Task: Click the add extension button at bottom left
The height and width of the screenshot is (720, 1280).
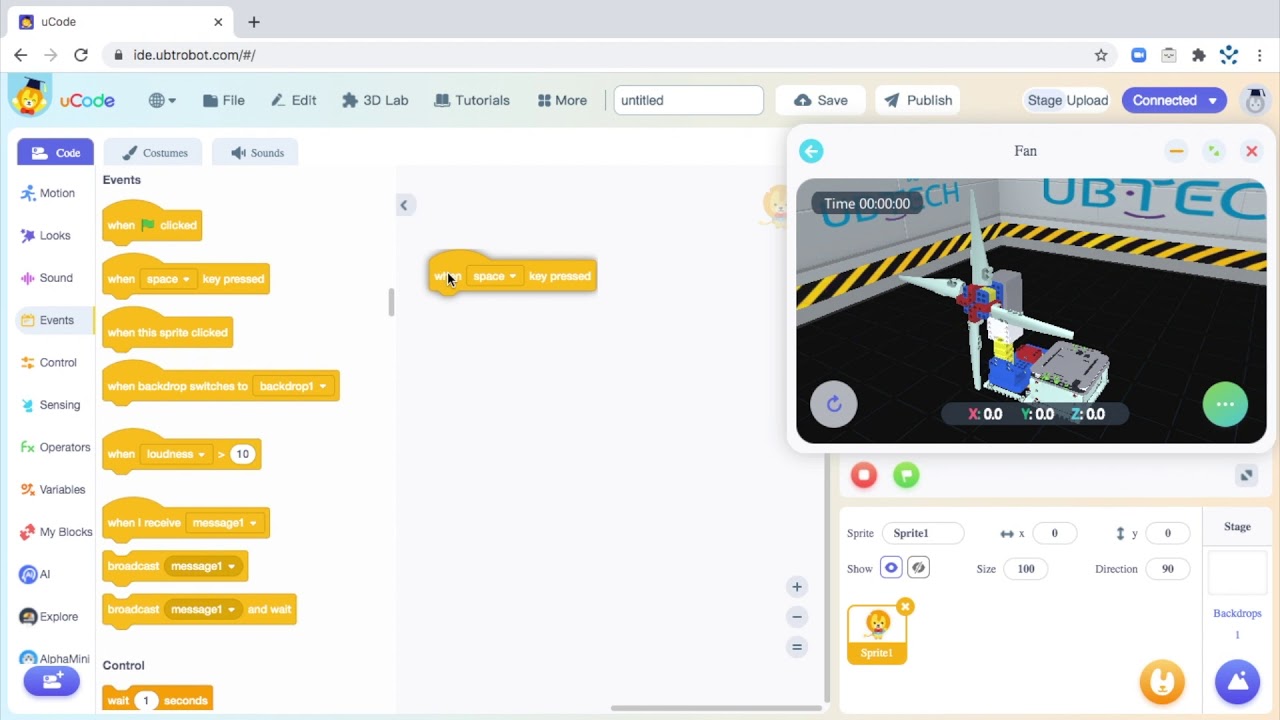Action: [52, 682]
